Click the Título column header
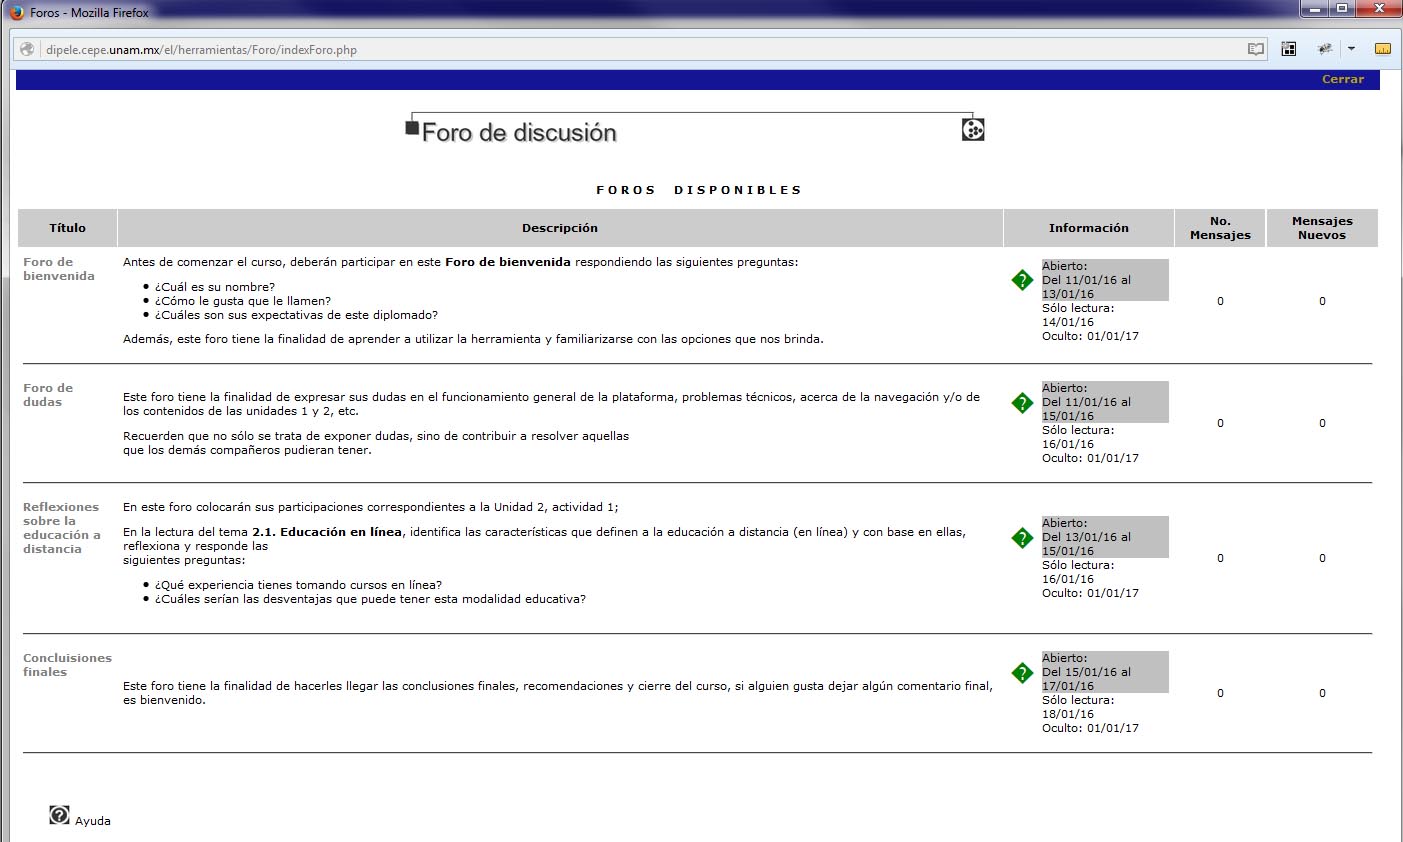This screenshot has width=1403, height=842. (x=67, y=228)
